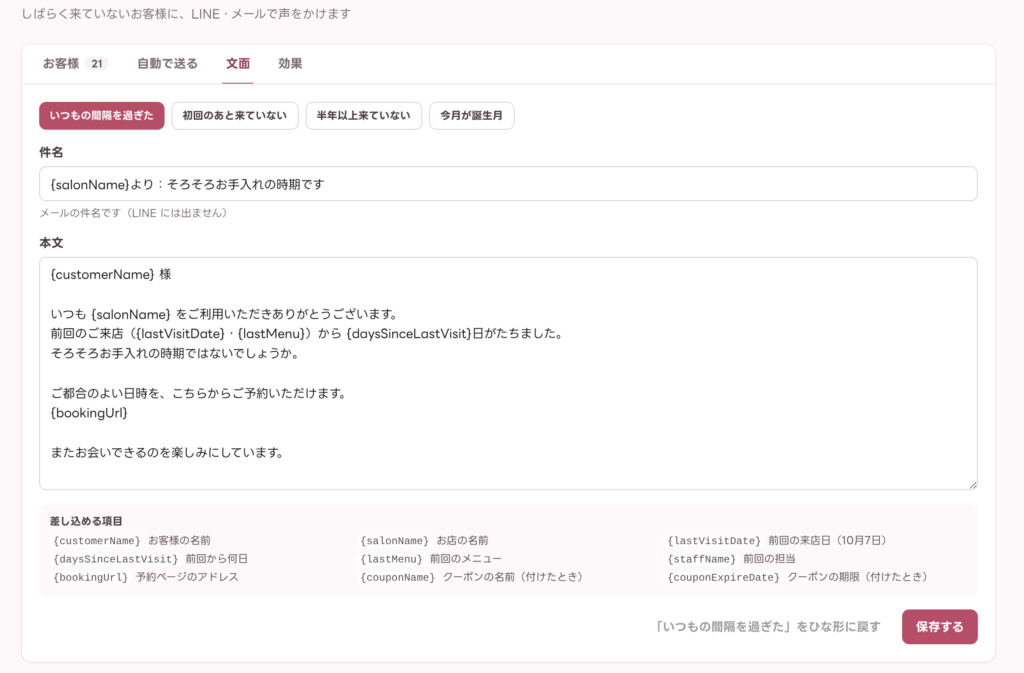
Task: Click the {customerName} 様 line in body
Action: (111, 275)
